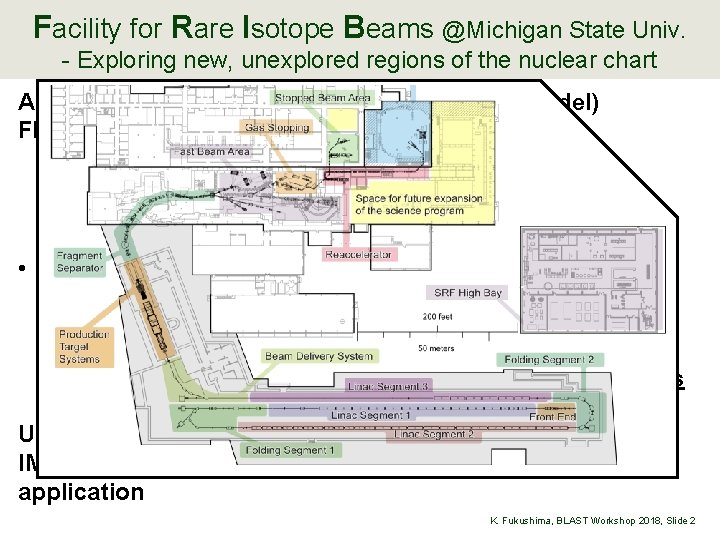The height and width of the screenshot is (540, 720).
Task: Select the 'Gas Stopping' label
Action: point(277,127)
